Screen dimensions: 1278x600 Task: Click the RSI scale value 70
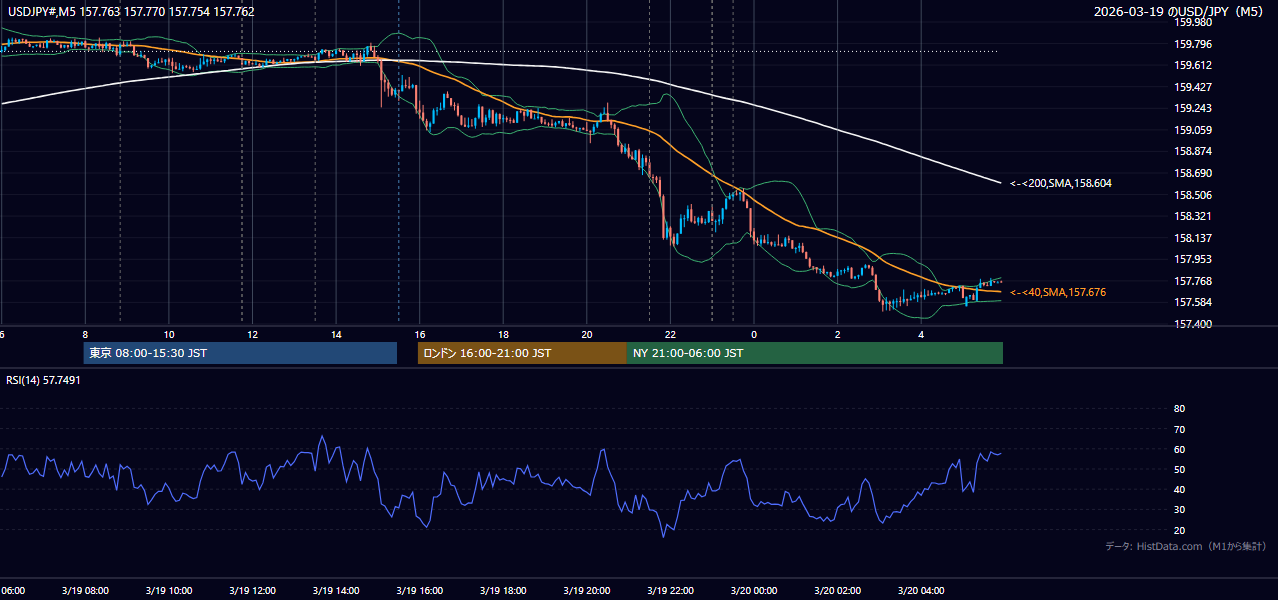point(1179,429)
